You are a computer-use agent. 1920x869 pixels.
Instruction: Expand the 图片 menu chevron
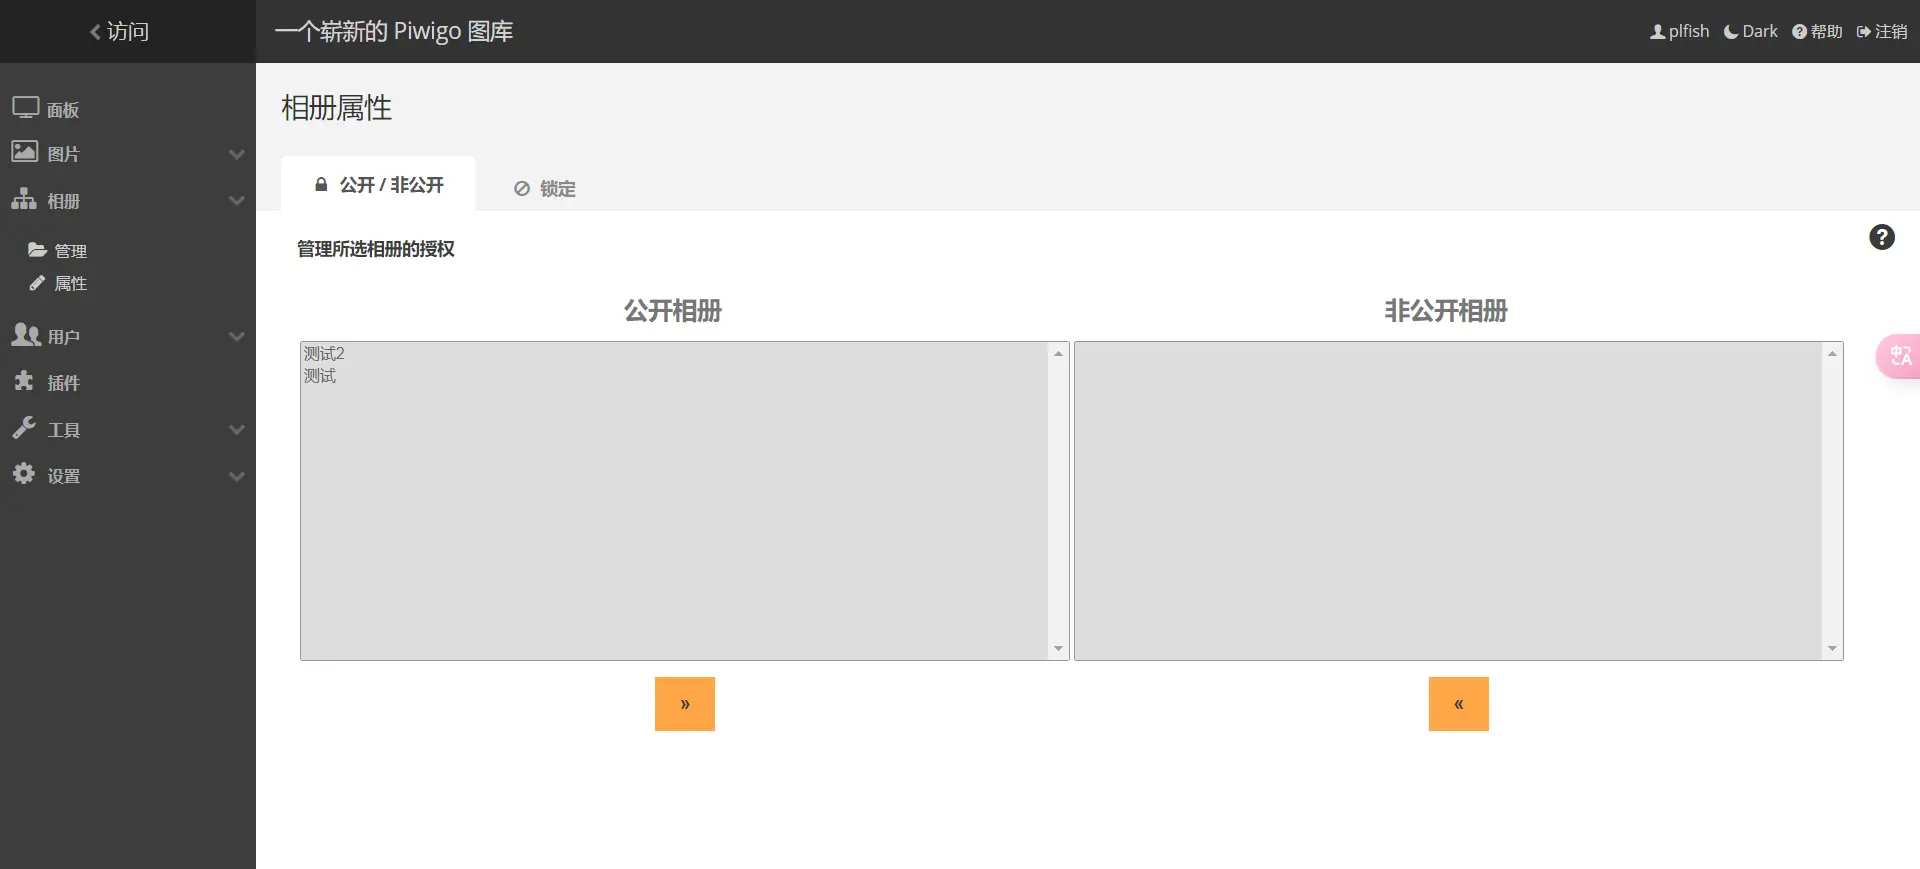236,154
